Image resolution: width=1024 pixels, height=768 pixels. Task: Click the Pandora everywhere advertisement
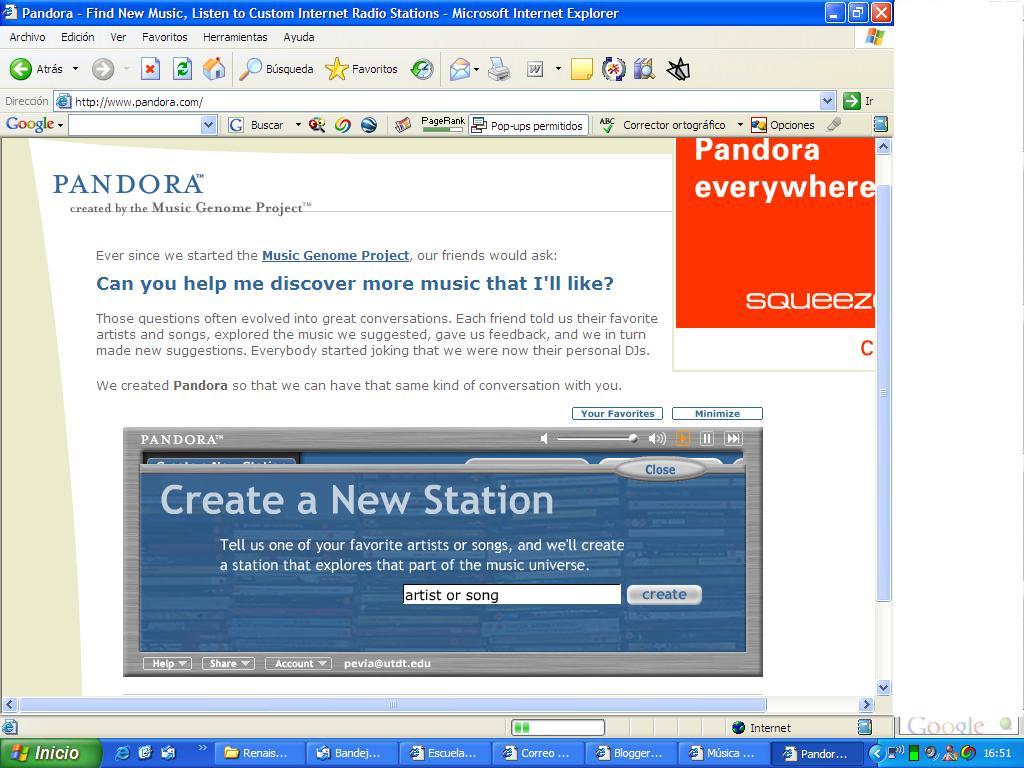click(x=775, y=232)
